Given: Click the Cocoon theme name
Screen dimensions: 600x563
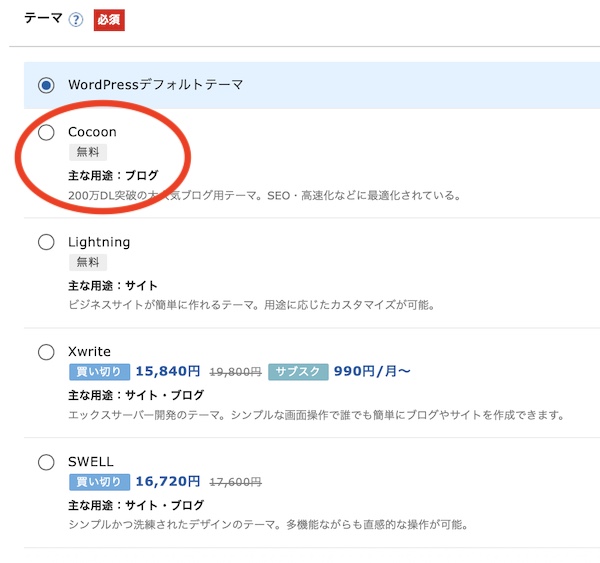Looking at the screenshot, I should (92, 132).
